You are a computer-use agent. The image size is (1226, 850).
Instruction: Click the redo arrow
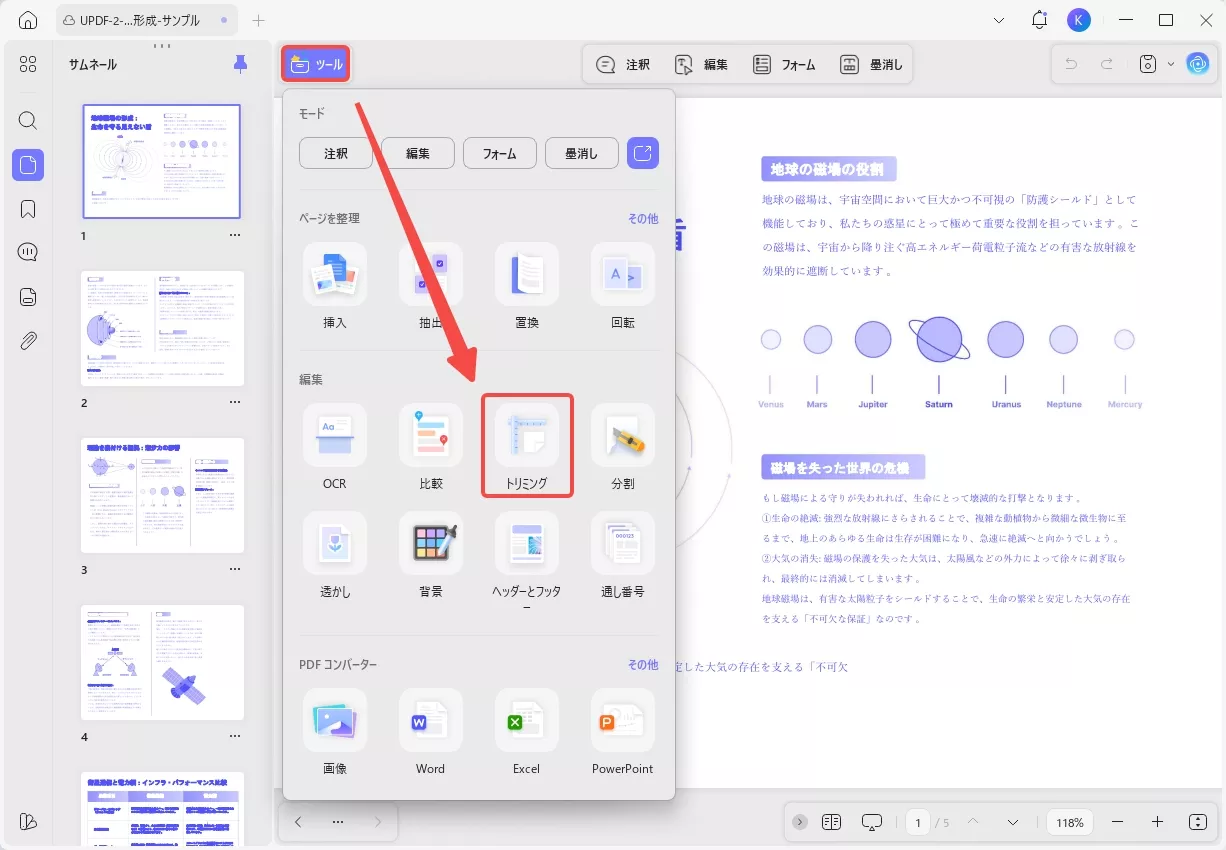pyautogui.click(x=1107, y=64)
